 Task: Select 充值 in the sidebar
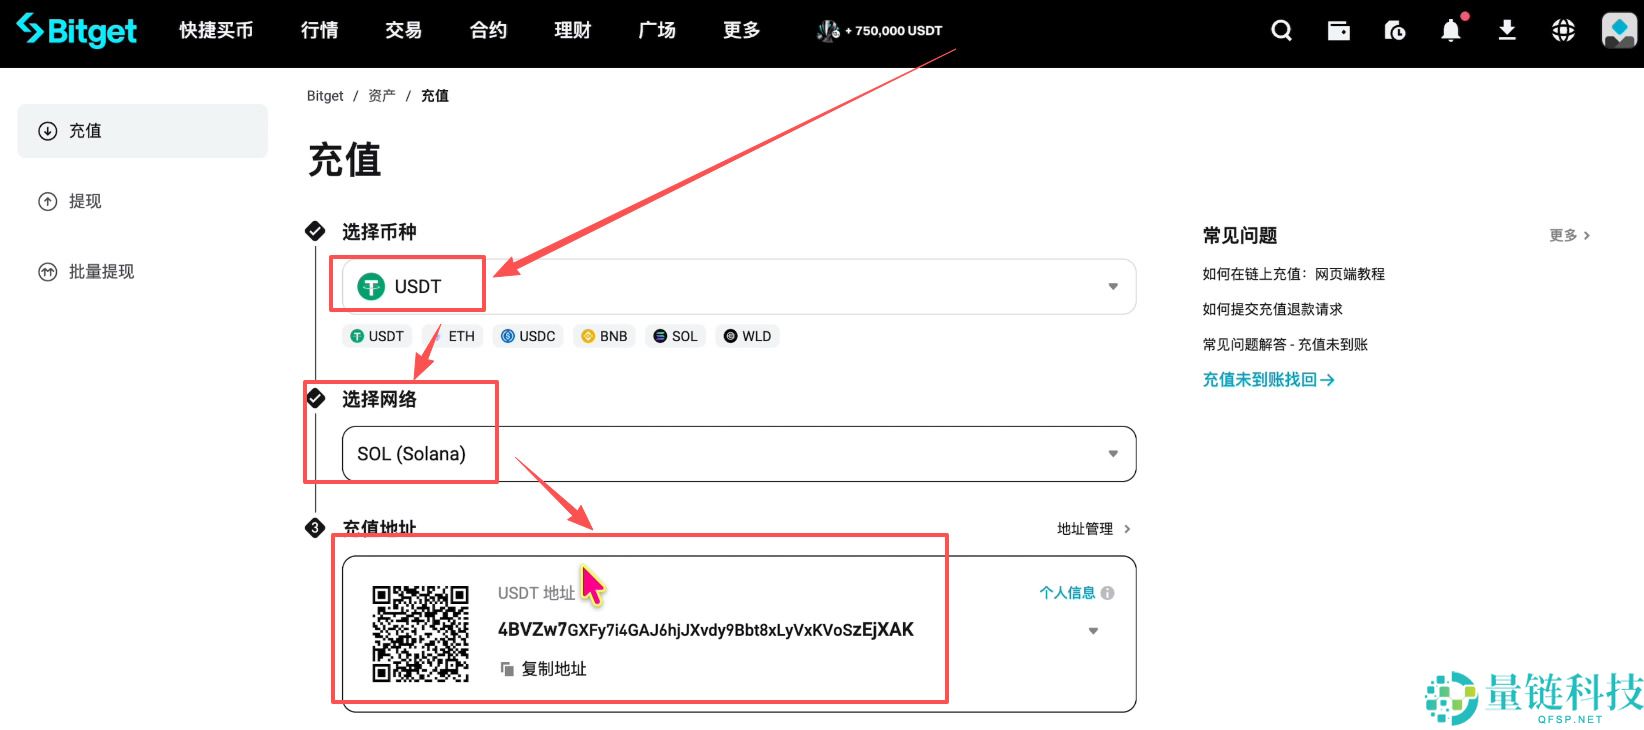[x=142, y=131]
